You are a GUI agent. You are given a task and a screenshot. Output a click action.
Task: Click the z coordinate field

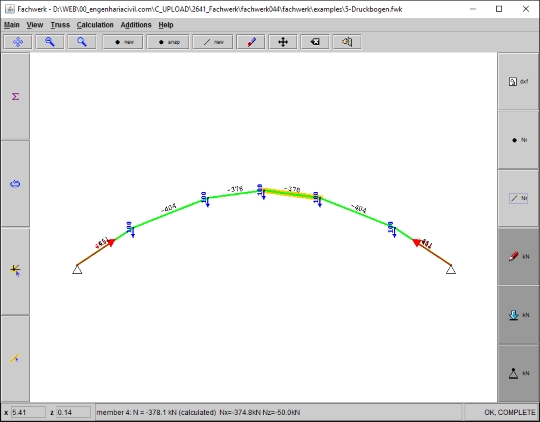tap(73, 412)
